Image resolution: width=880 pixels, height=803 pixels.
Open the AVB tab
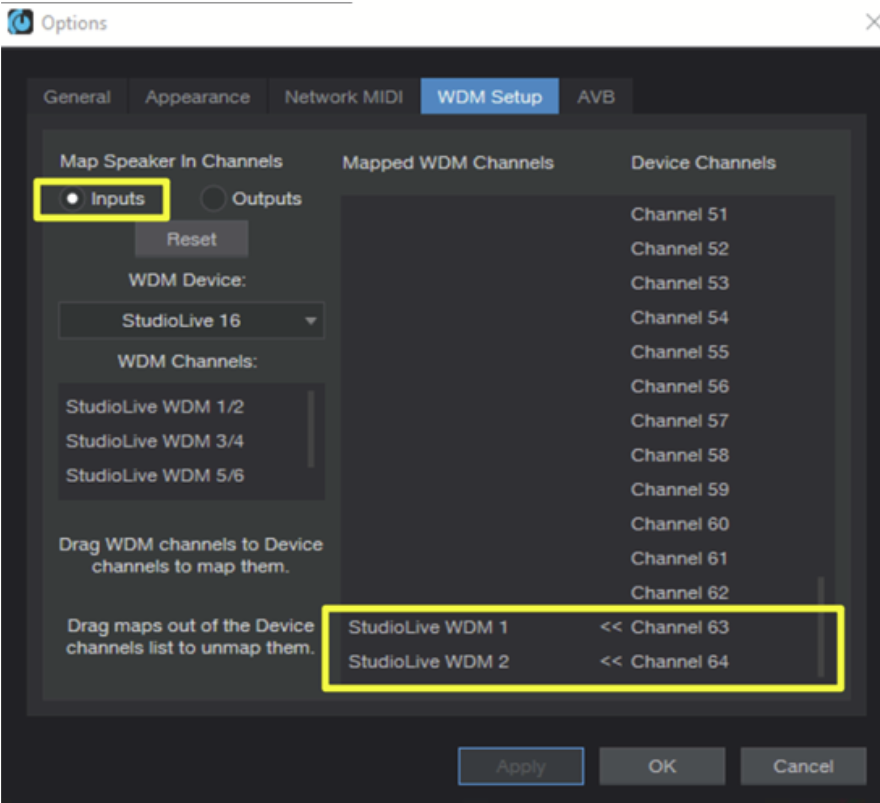pos(596,97)
